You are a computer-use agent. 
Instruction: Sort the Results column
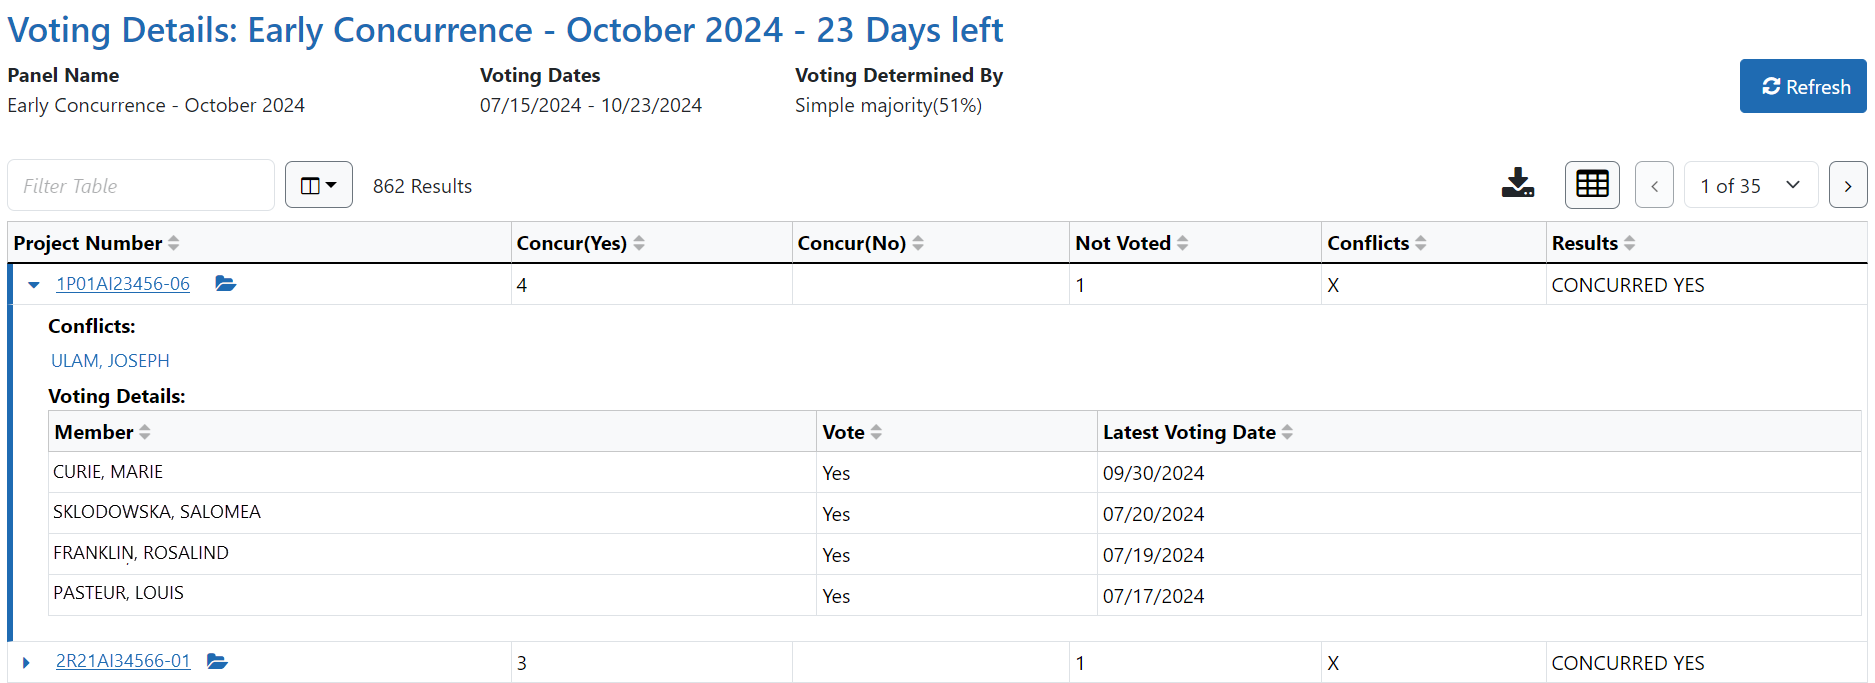click(1630, 243)
